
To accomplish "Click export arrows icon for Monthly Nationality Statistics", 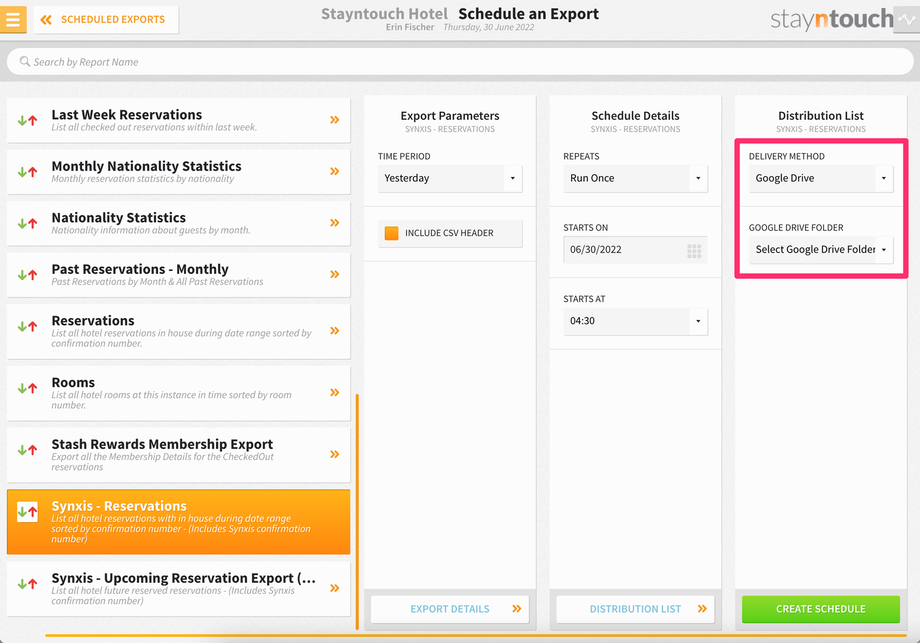I will coord(27,172).
